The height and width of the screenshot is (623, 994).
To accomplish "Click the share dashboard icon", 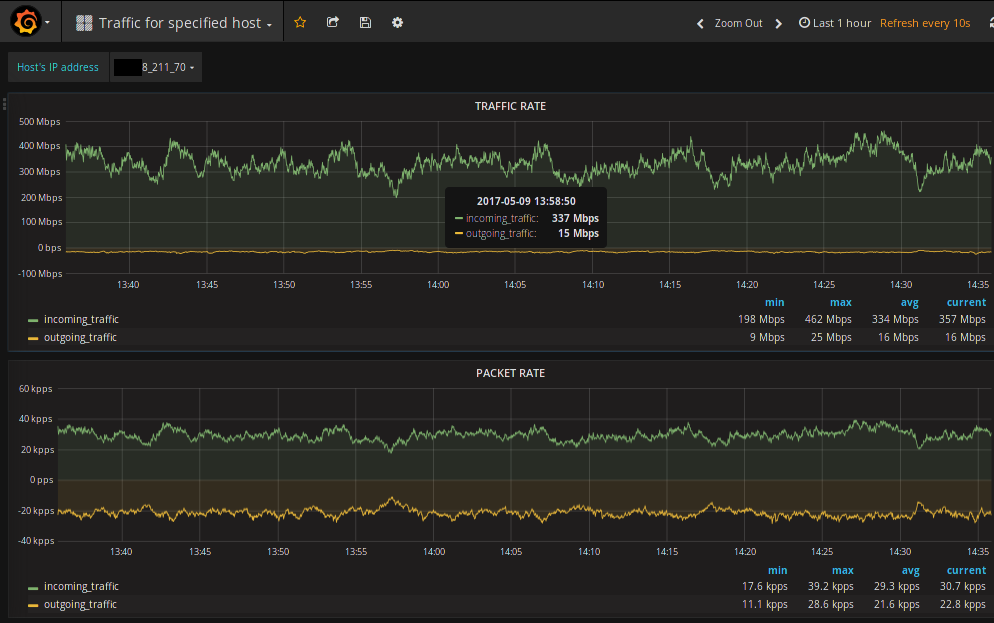I will click(333, 23).
